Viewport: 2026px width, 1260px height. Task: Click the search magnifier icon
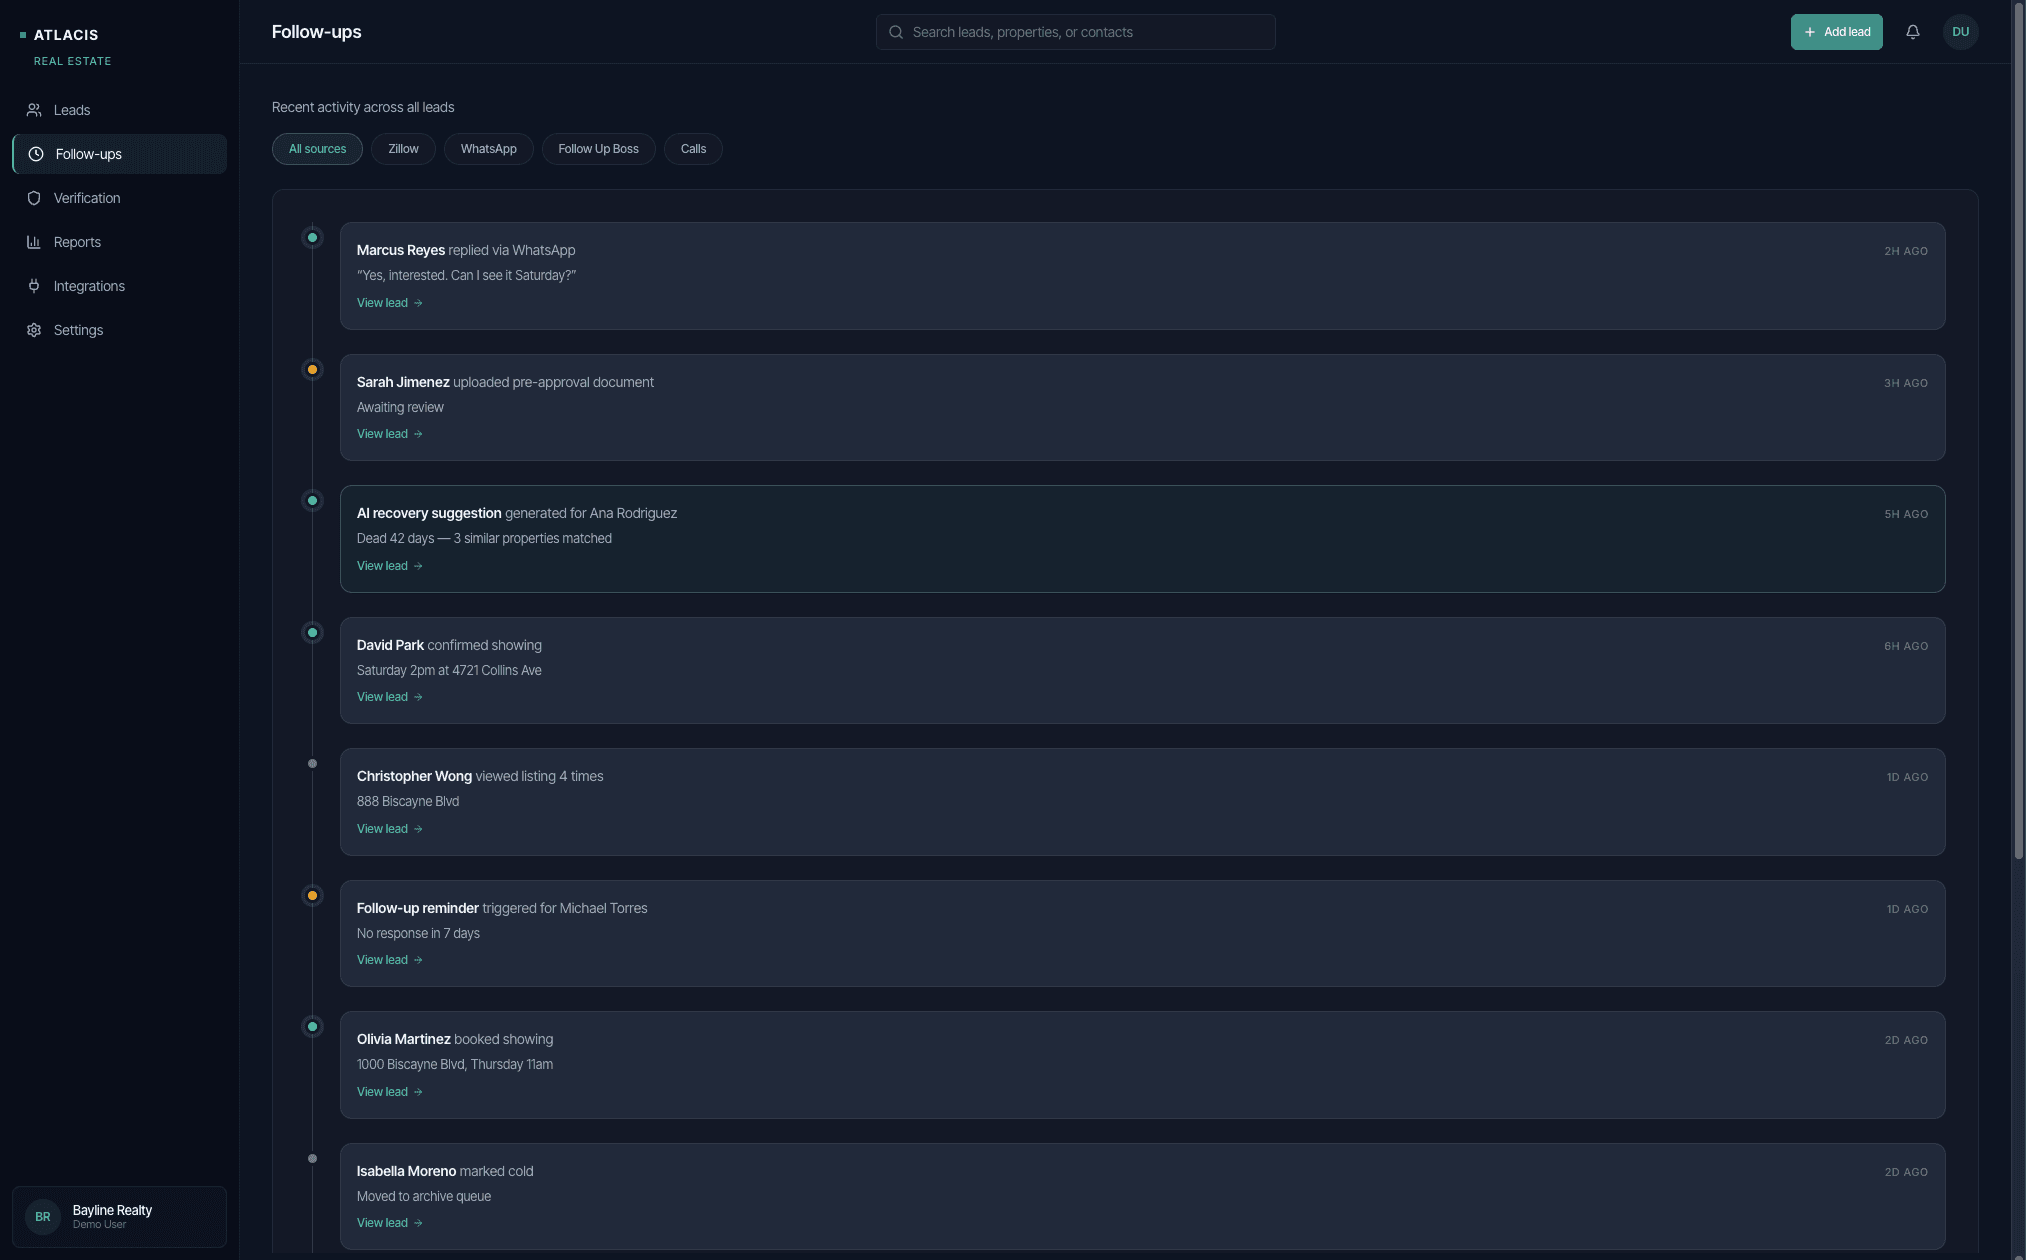tap(896, 32)
